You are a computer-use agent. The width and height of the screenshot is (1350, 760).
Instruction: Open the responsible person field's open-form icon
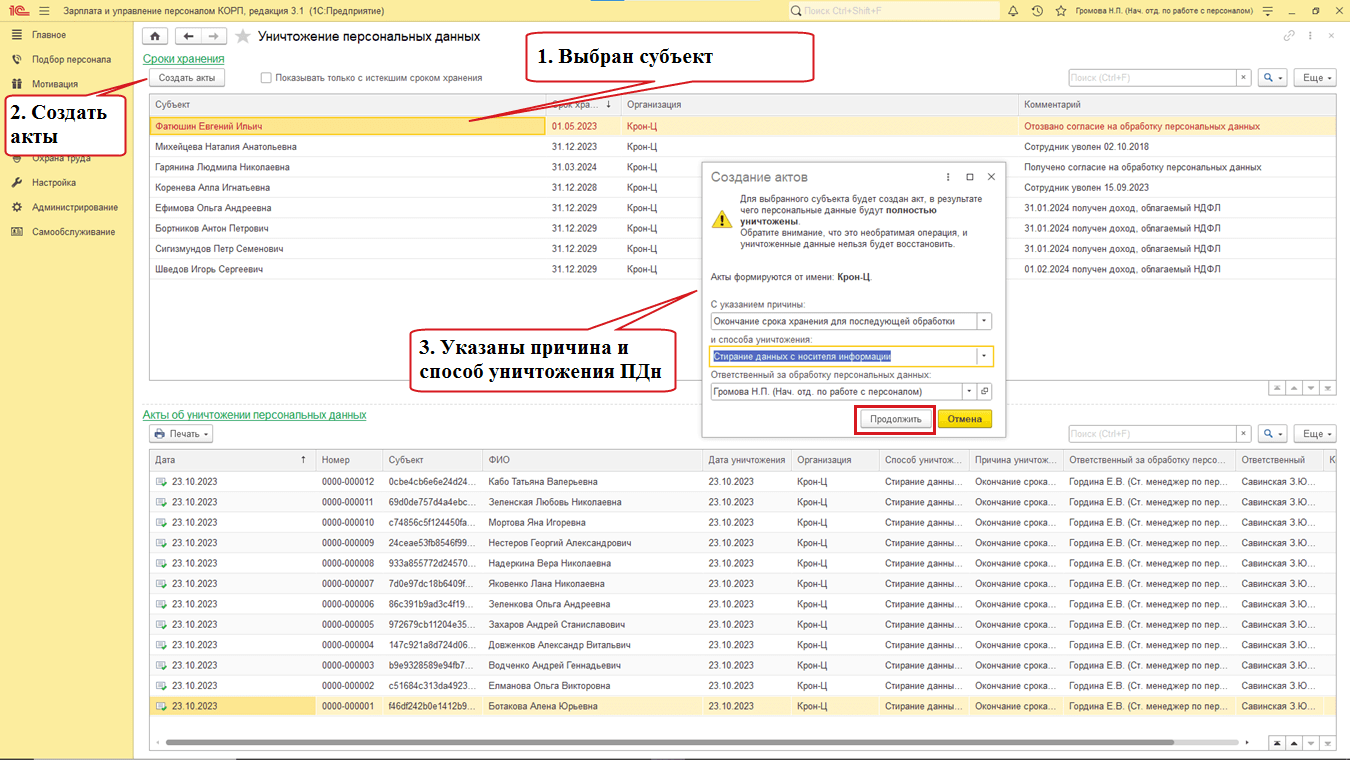pos(984,392)
